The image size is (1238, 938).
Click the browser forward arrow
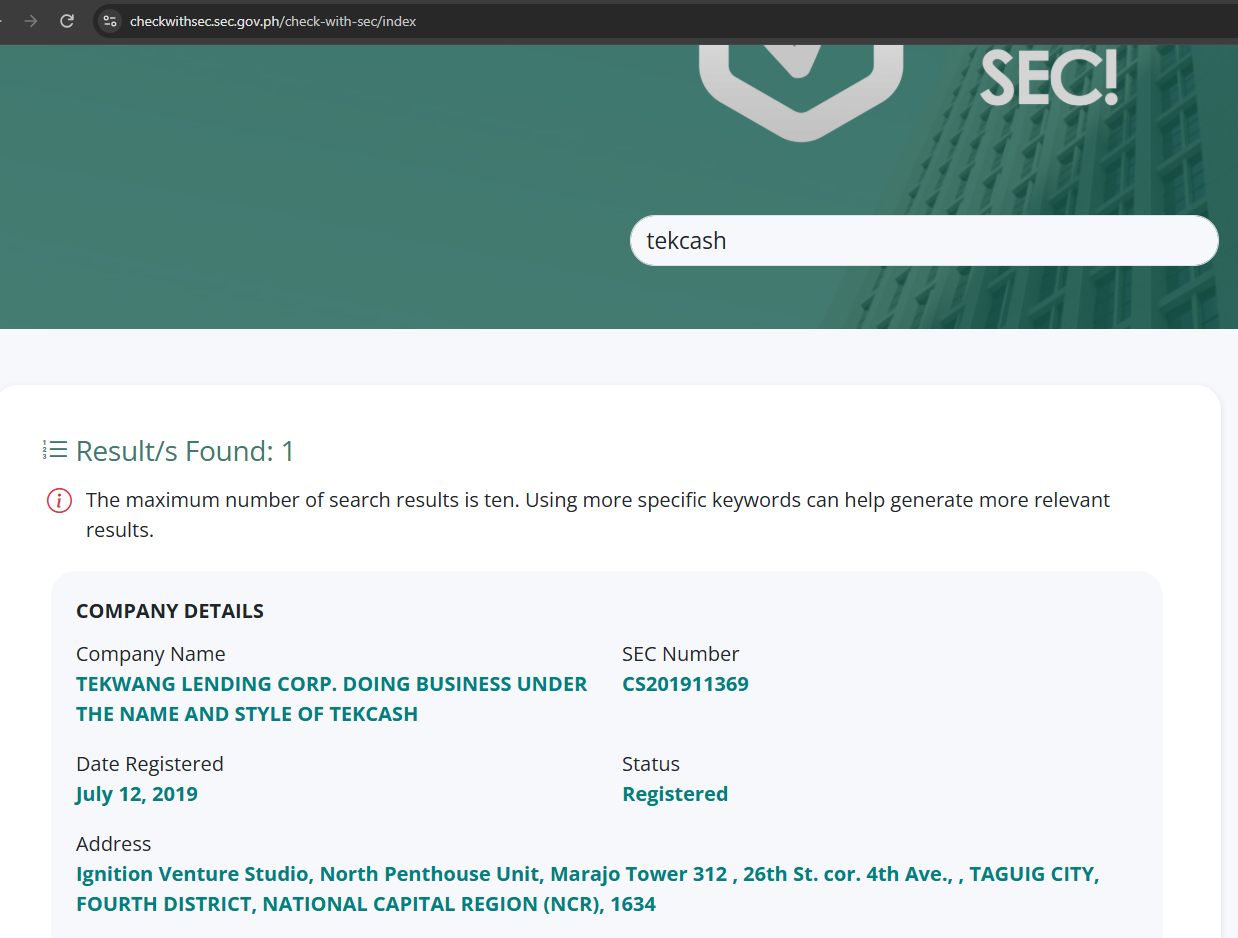point(31,21)
